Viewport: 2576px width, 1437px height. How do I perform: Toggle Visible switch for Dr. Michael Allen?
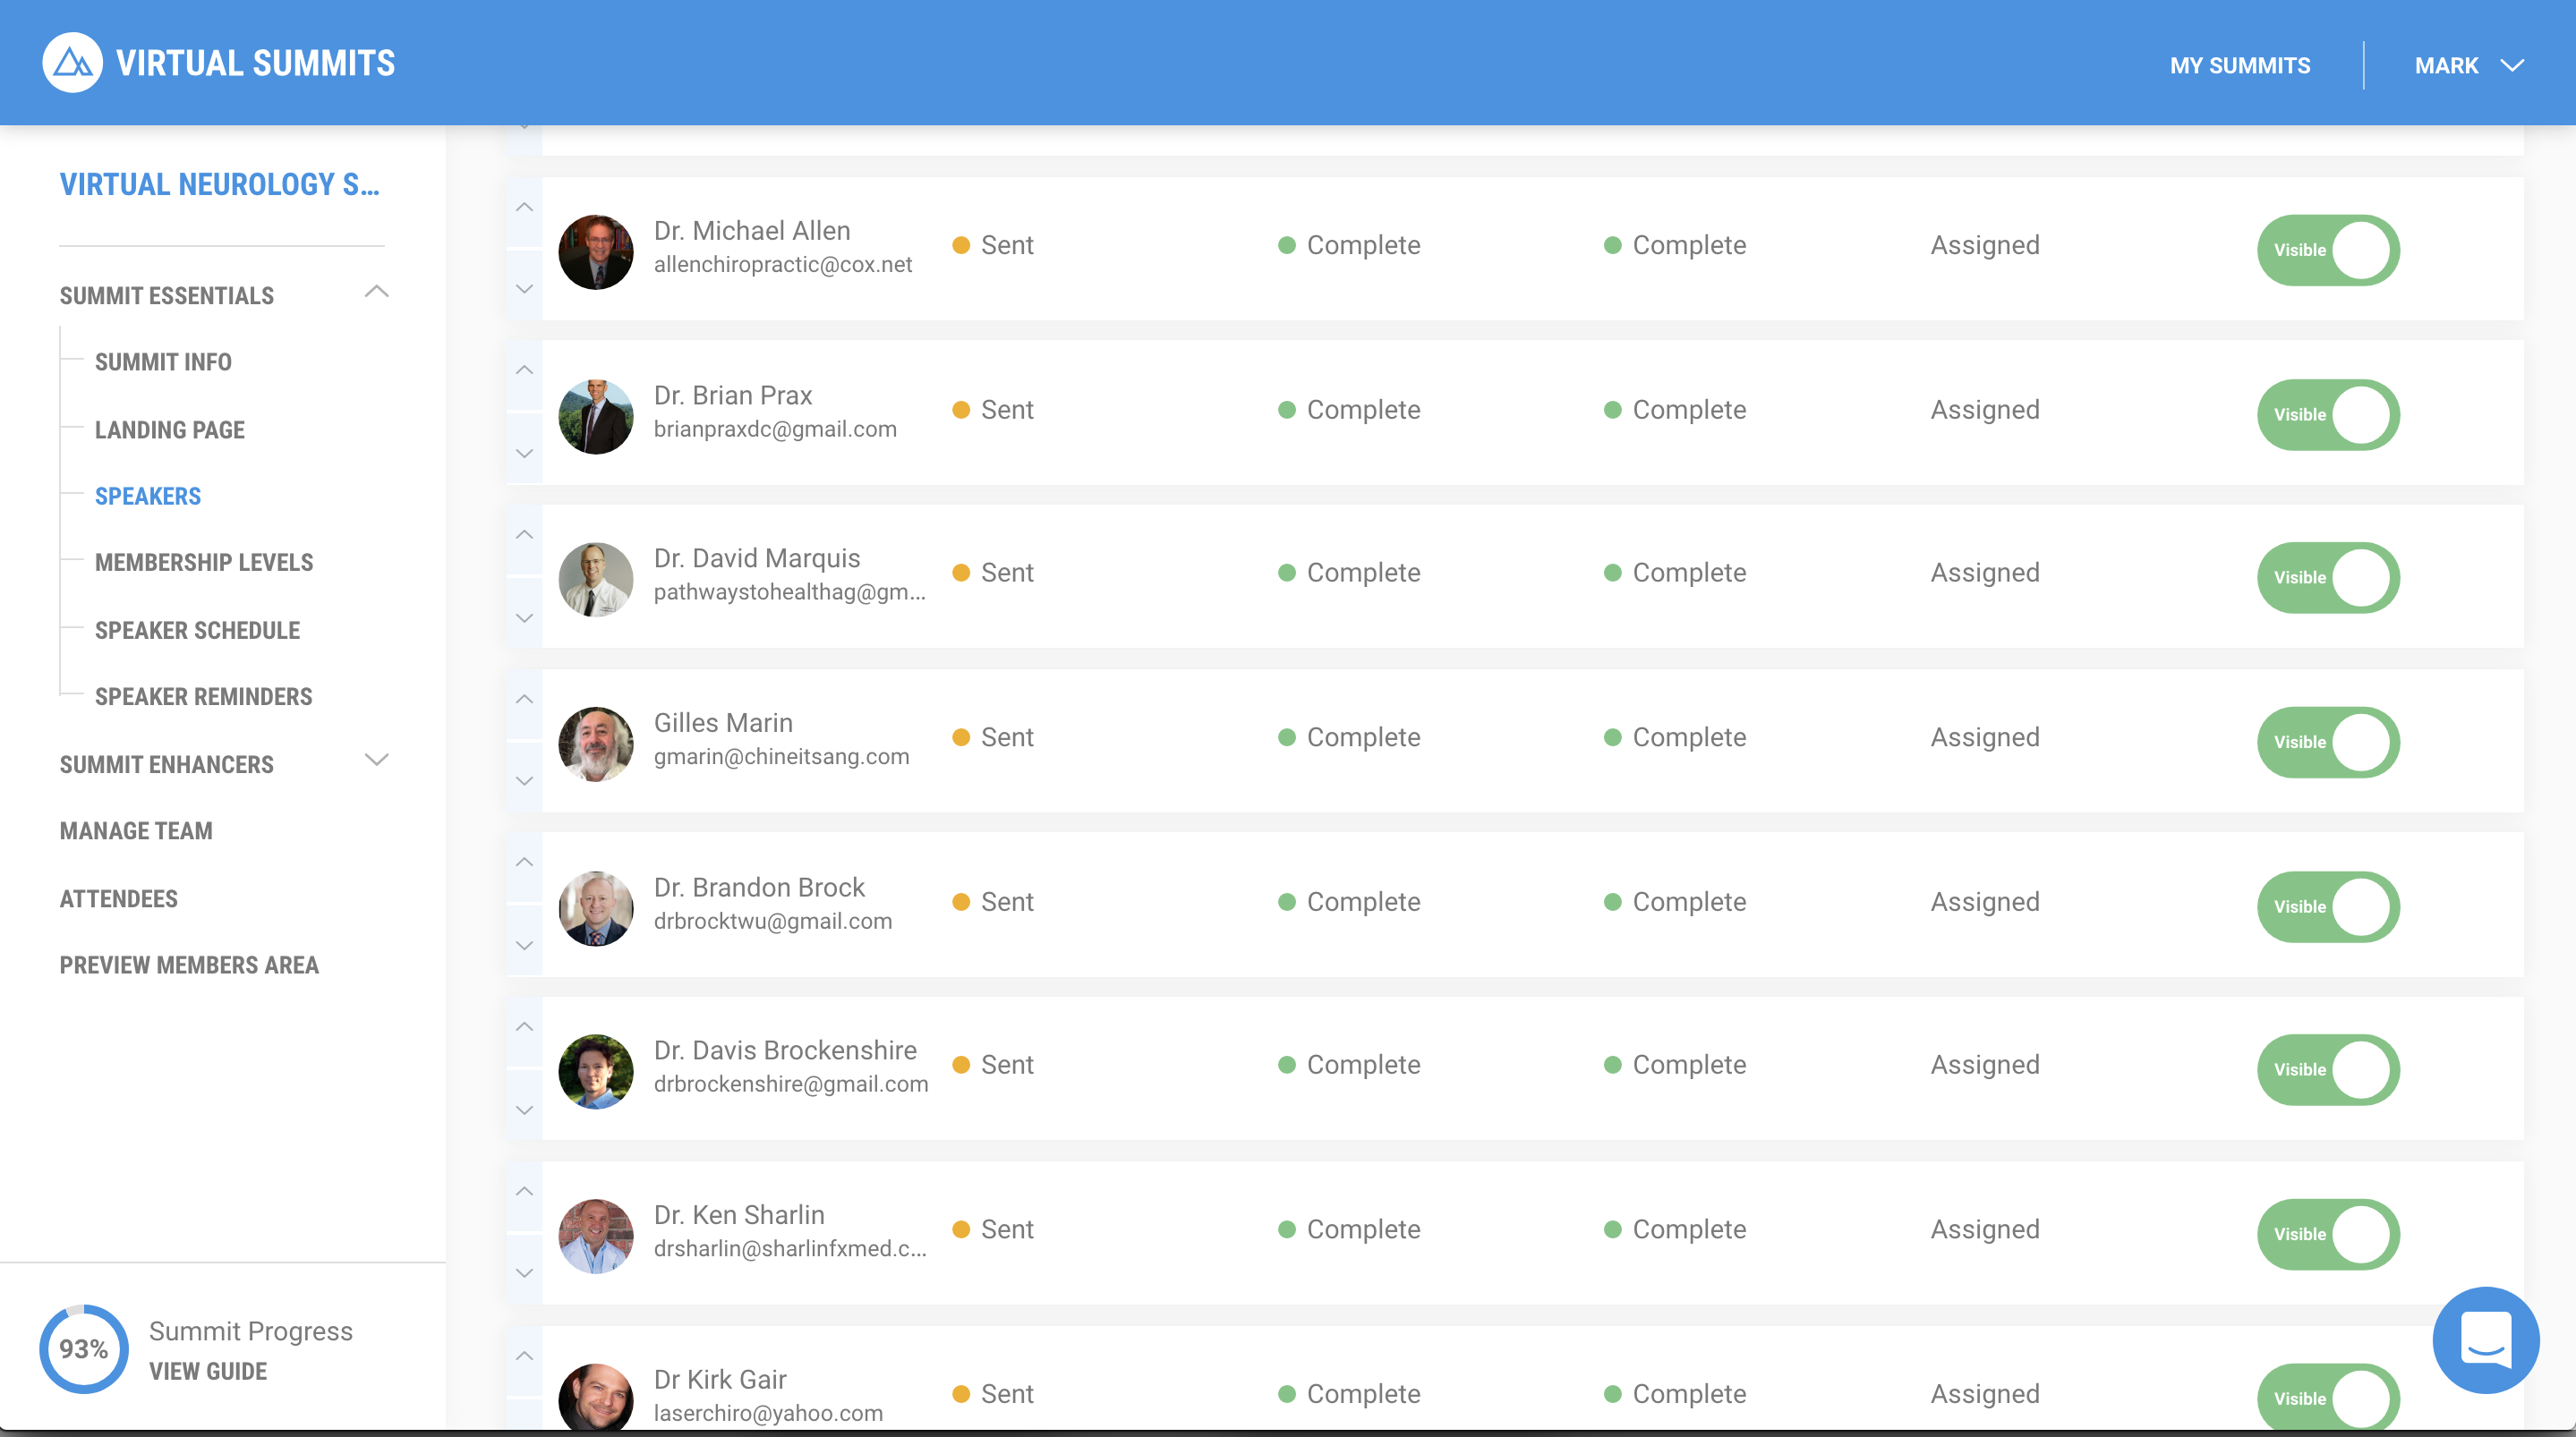coord(2327,250)
